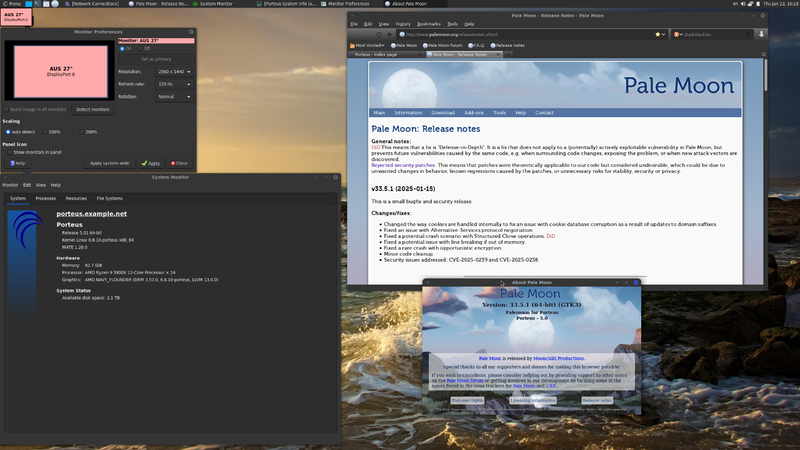Expand the Refresh rate dropdown
Viewport: 800px width, 450px height.
coord(174,85)
